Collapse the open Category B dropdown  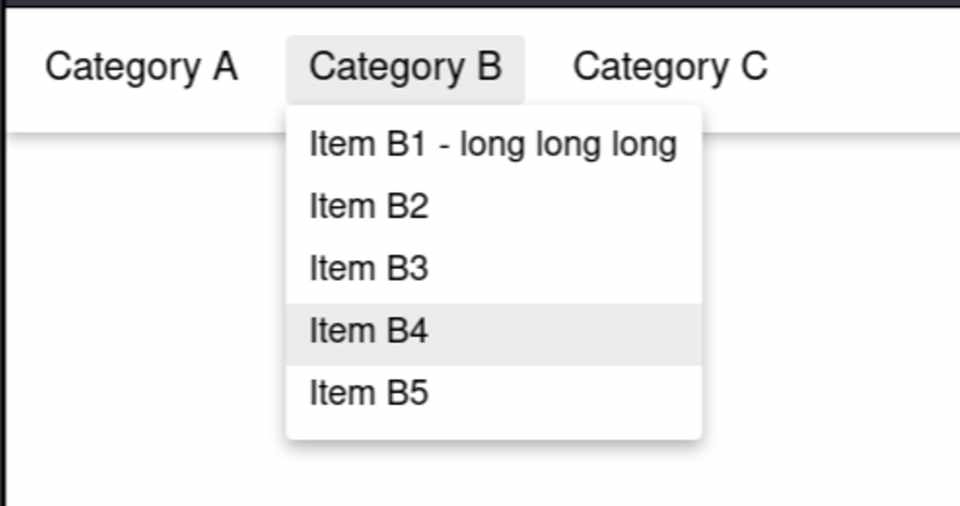click(x=405, y=68)
